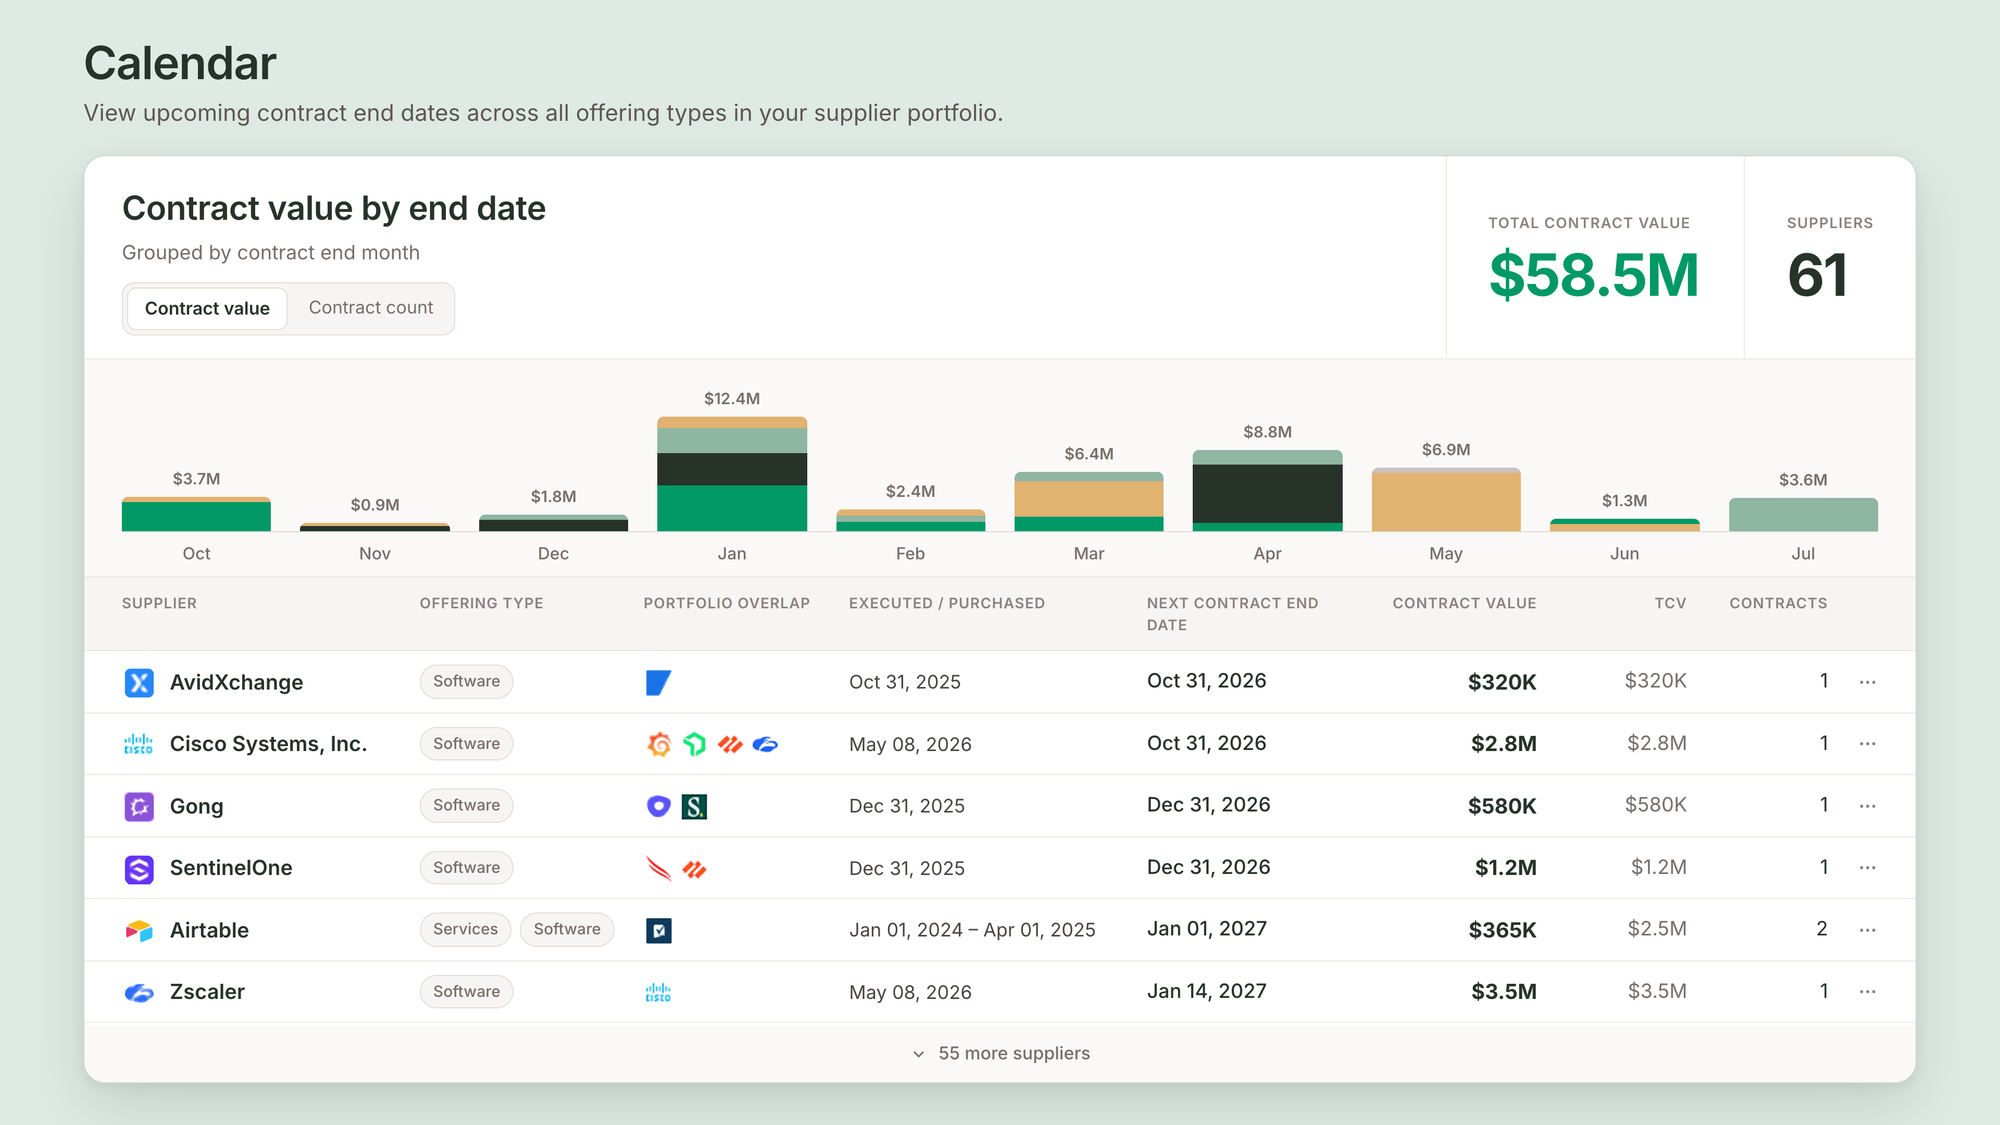Screen dimensions: 2000x1125
Task: Click the Cisco overlap icon in Zscaler row
Action: point(658,993)
